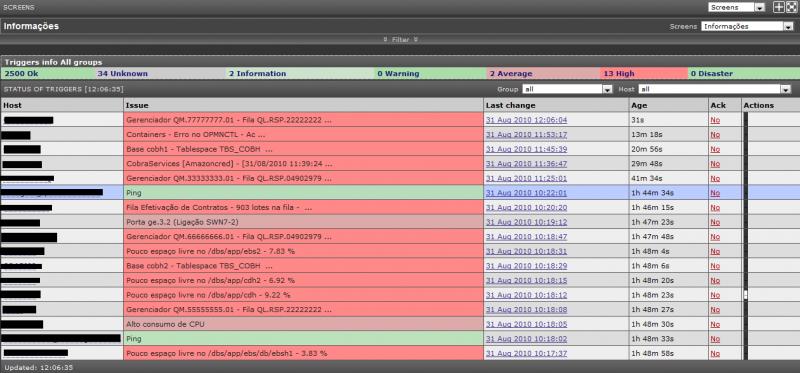Viewport: 800px width, 373px height.
Task: Click the 0 Warning status cell
Action: click(430, 73)
